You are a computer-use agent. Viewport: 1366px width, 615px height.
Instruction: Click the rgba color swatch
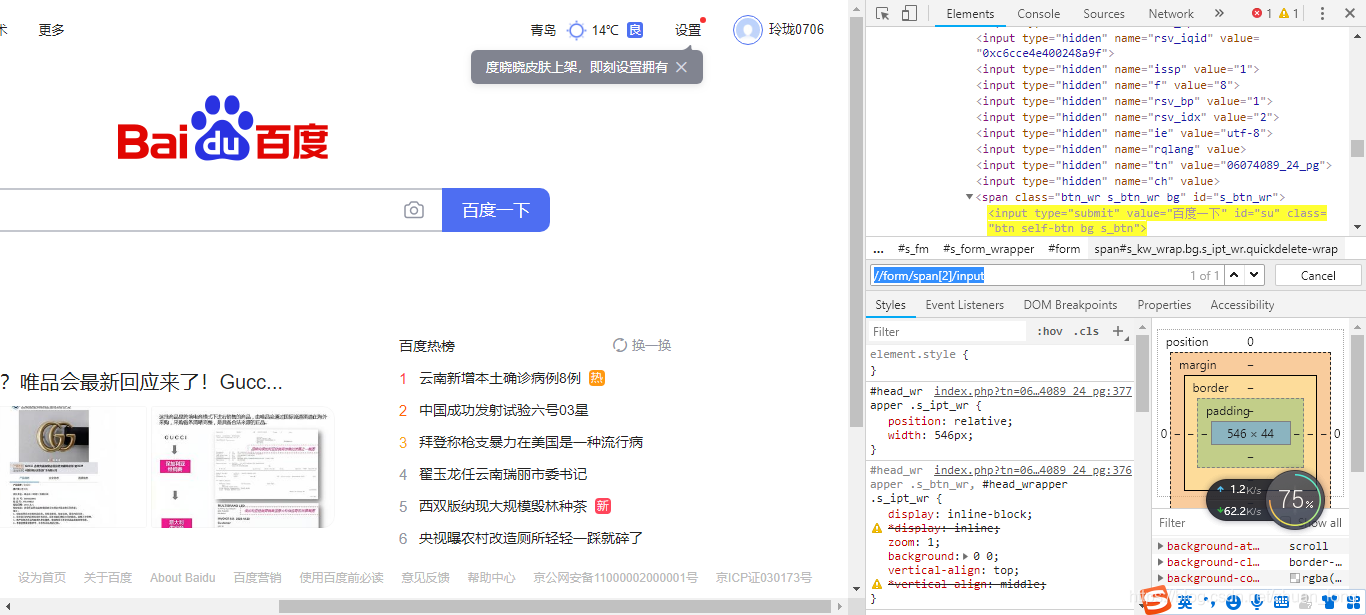(1295, 578)
